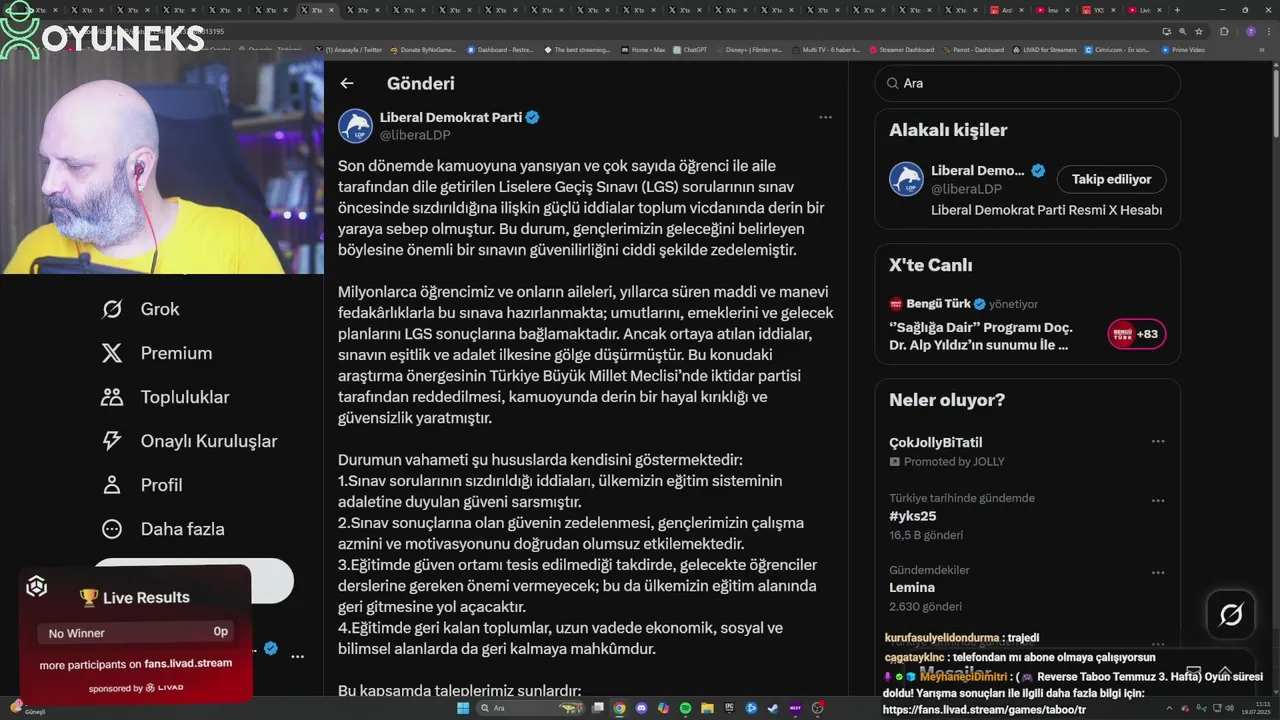Open LDP avatar in Alakalı kişiler
Screen dimensions: 1280x720
906,179
